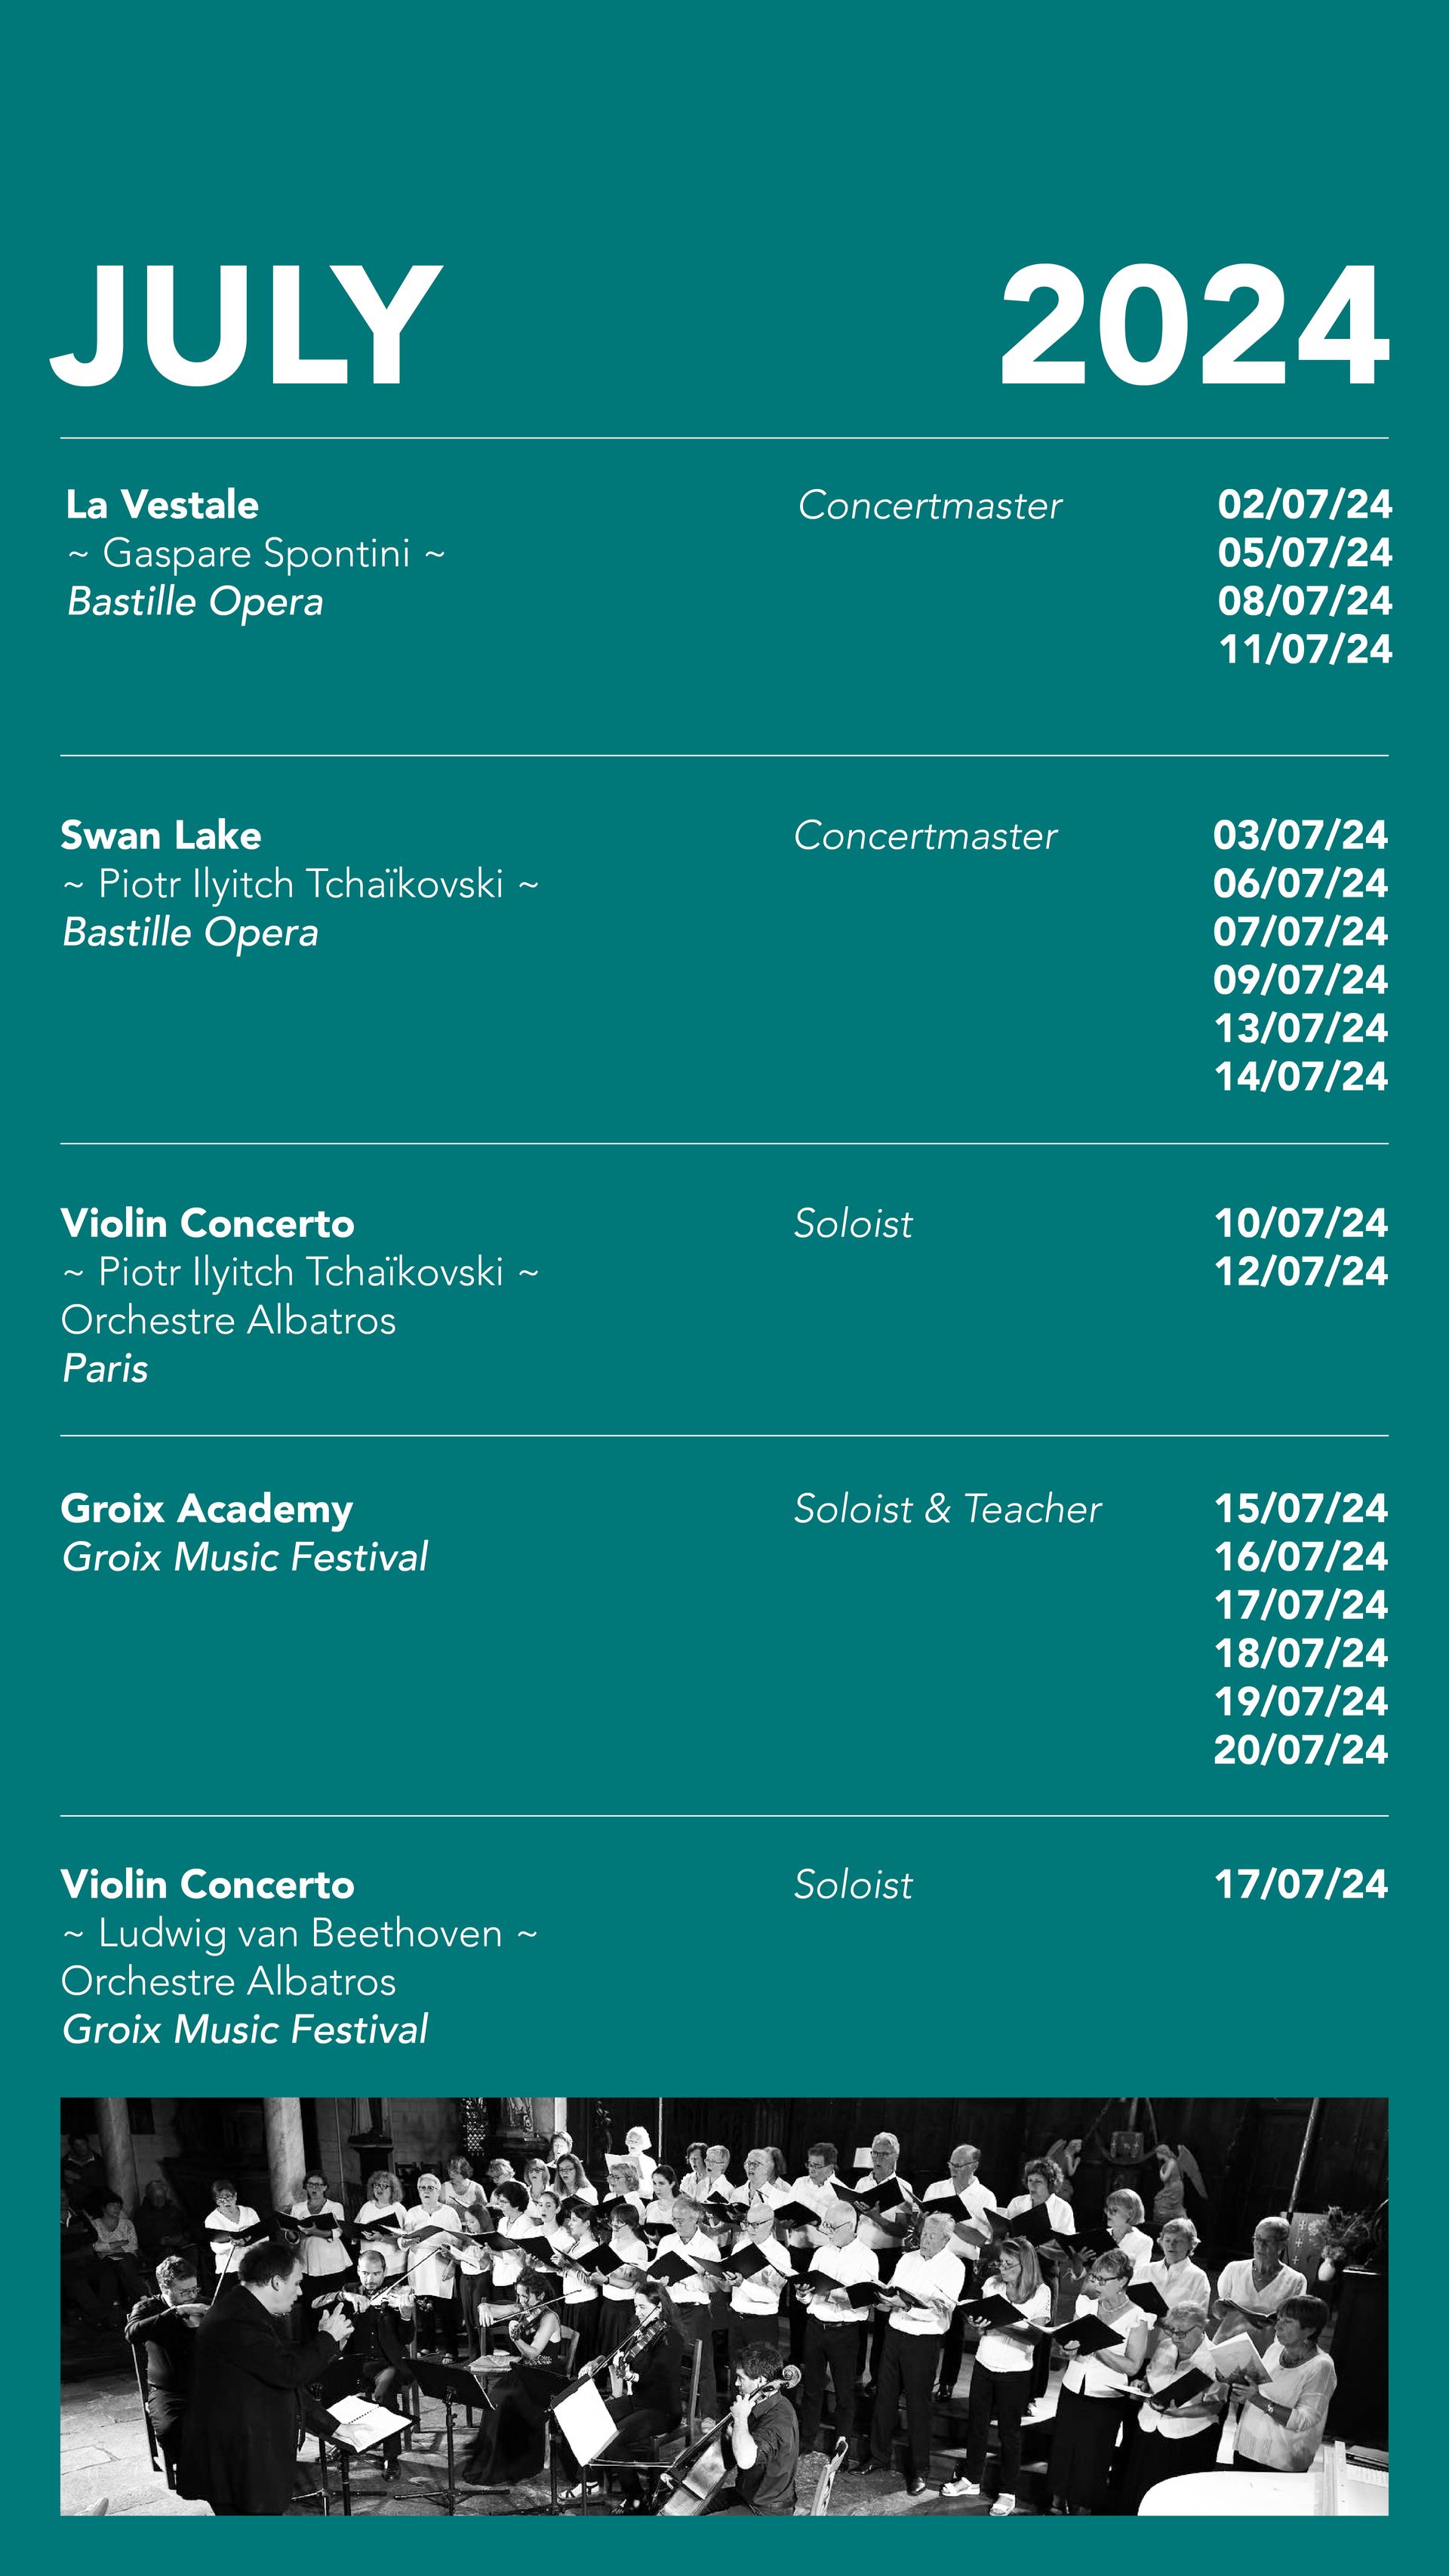
Task: Select the 15/07/24 academy date
Action: 1300,1508
